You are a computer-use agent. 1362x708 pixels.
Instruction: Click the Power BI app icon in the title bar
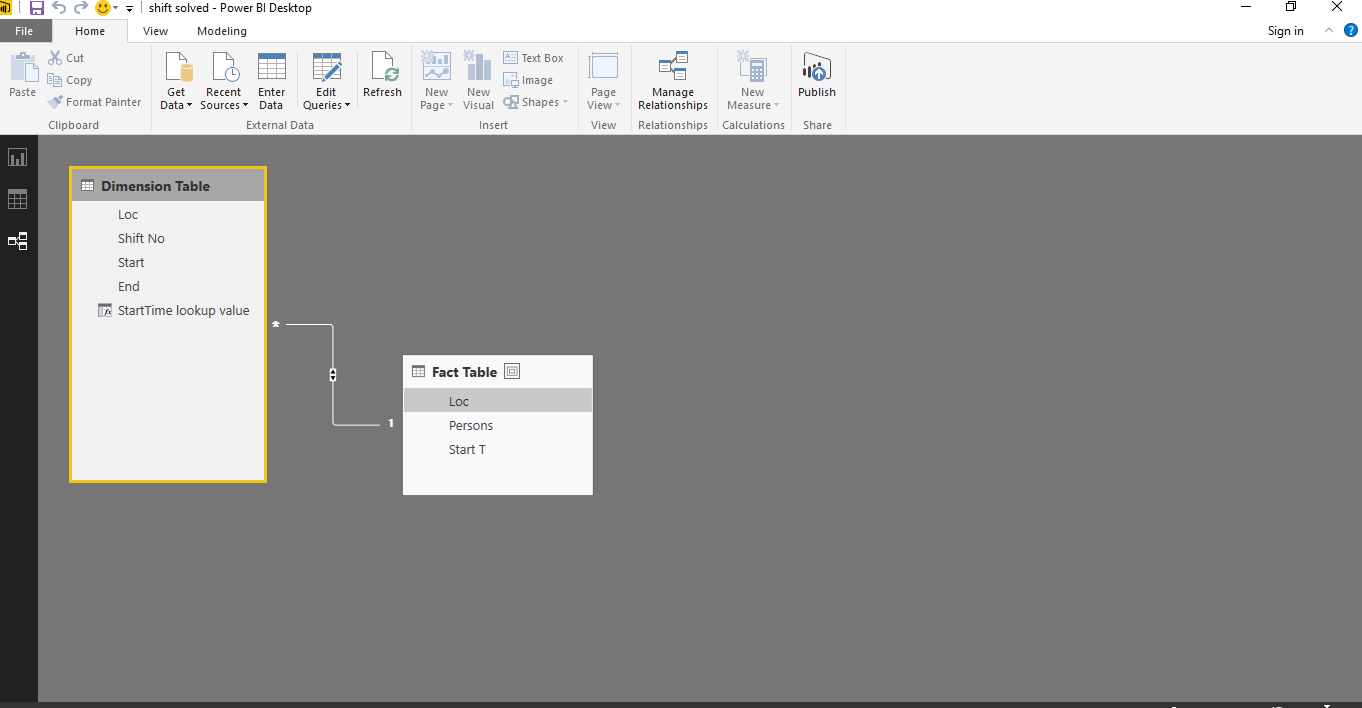click(6, 8)
